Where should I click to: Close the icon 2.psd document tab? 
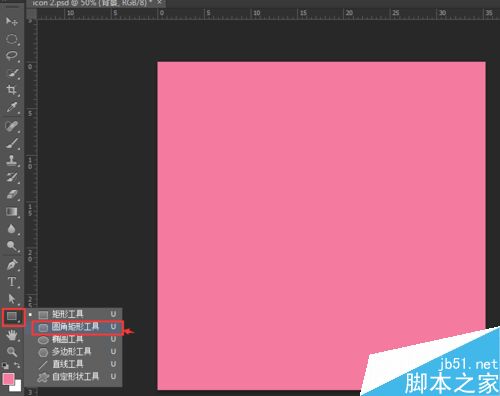pyautogui.click(x=160, y=3)
